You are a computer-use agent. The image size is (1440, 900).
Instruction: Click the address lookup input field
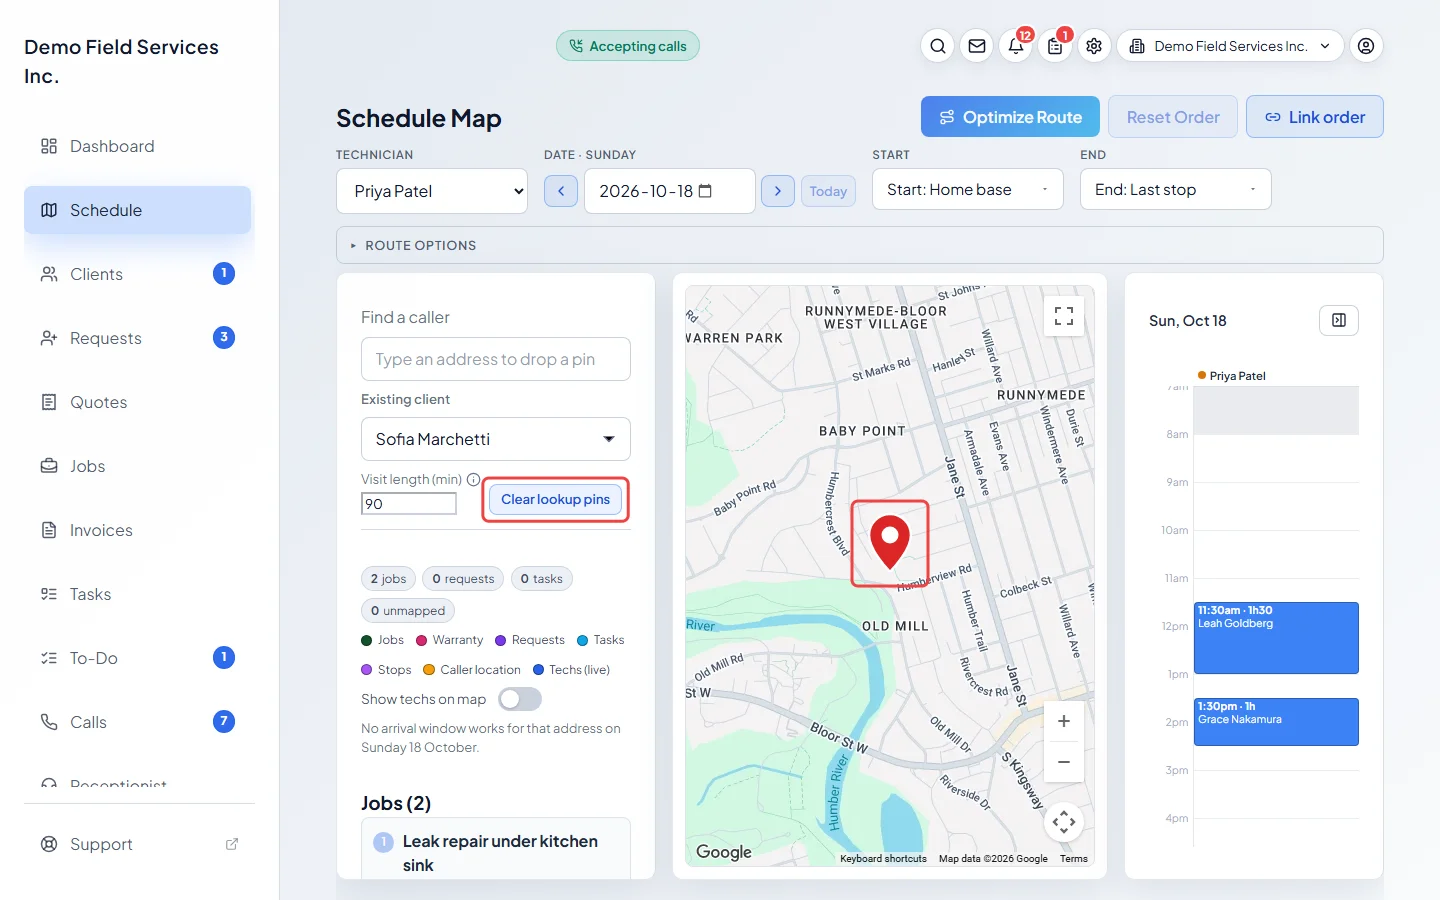coord(496,359)
